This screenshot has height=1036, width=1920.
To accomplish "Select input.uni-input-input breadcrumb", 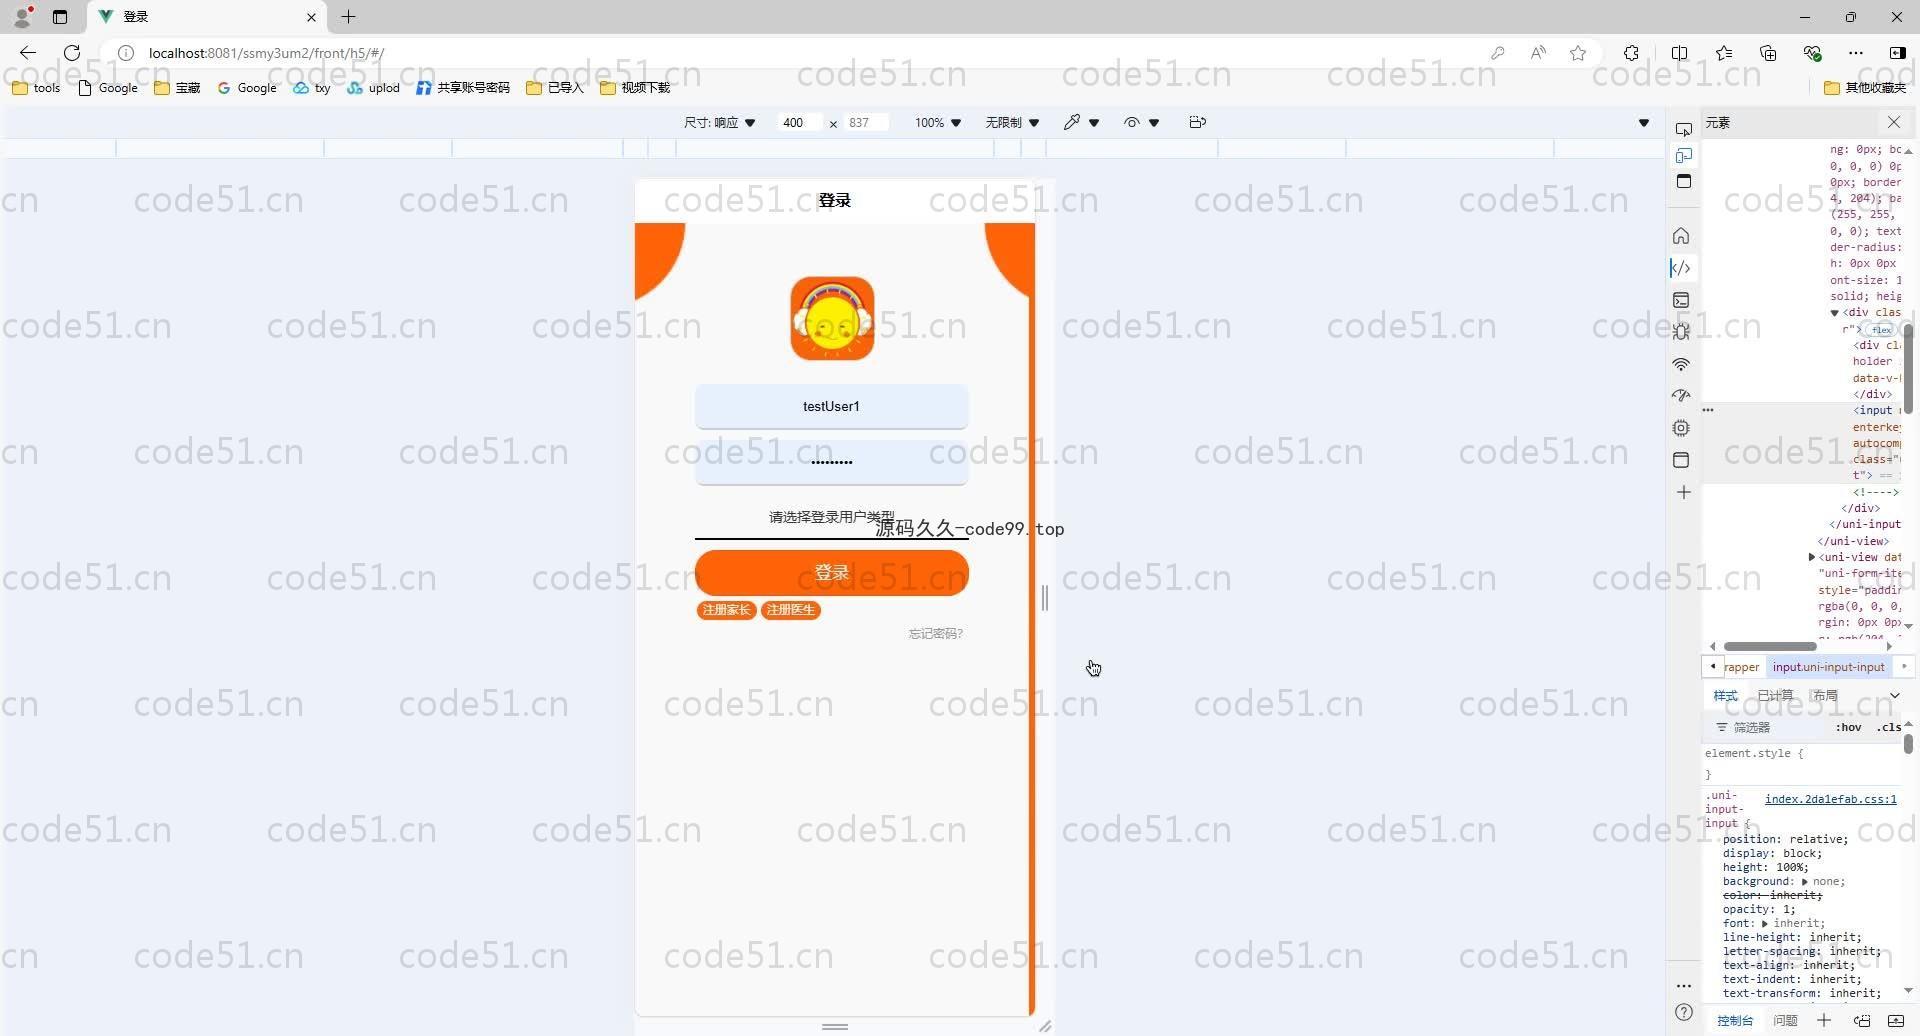I will 1828,667.
